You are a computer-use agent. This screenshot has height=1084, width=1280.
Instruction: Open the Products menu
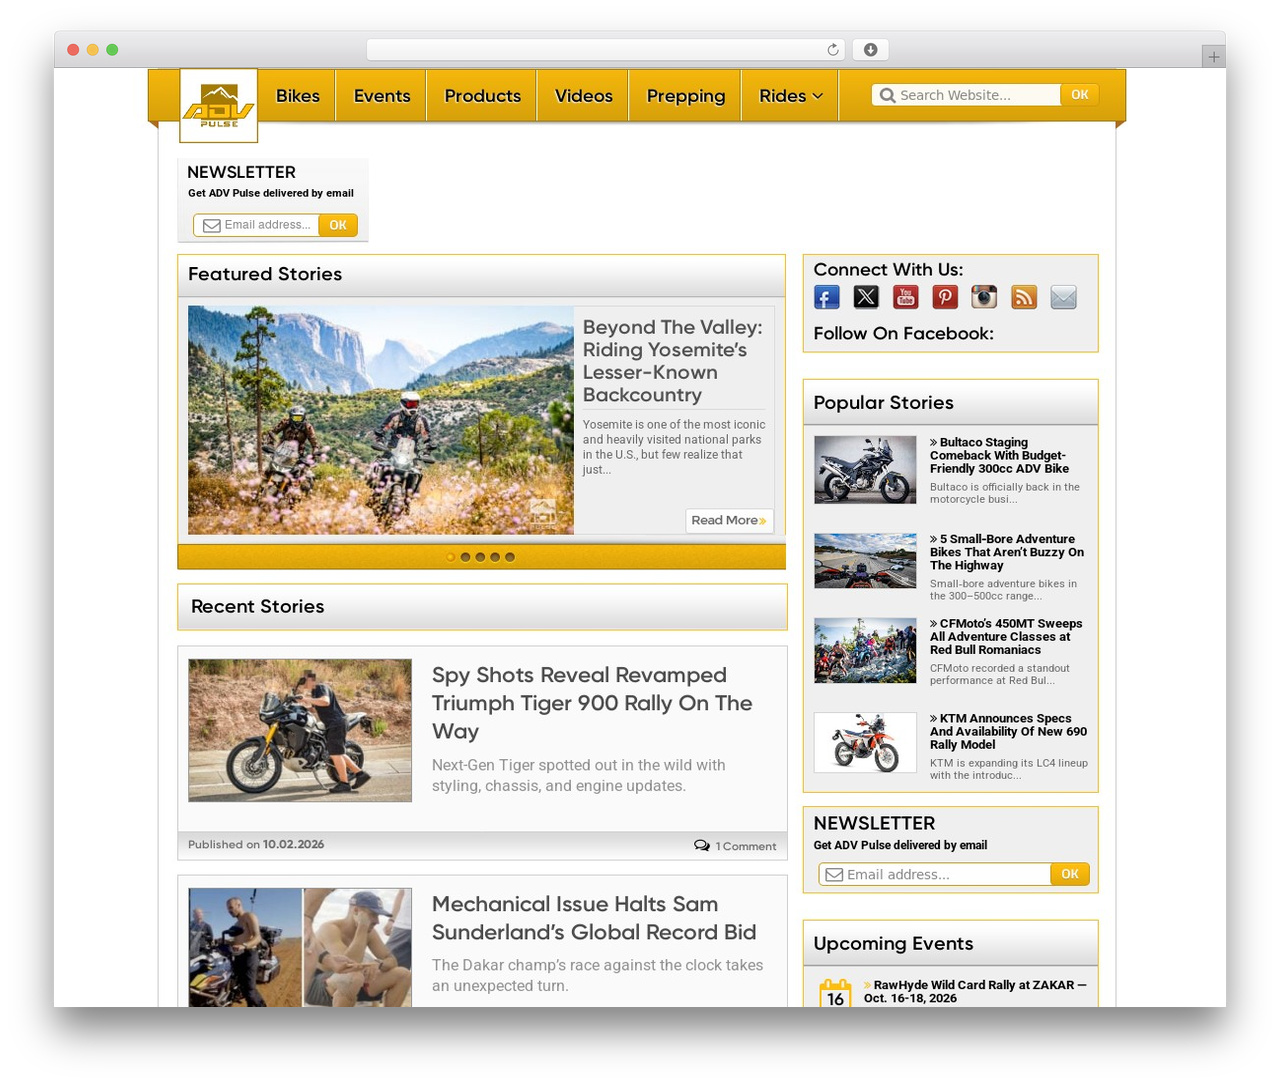point(483,96)
